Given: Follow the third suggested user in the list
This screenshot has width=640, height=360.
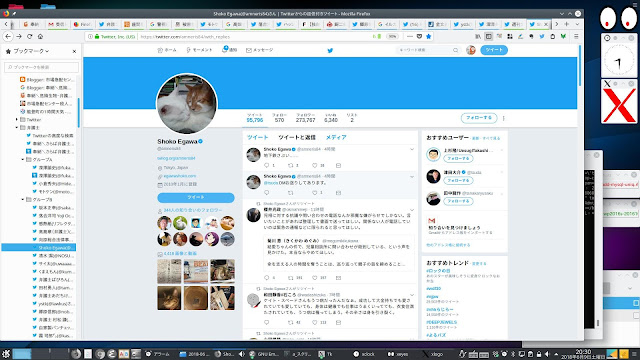Looking at the screenshot, I should (458, 201).
